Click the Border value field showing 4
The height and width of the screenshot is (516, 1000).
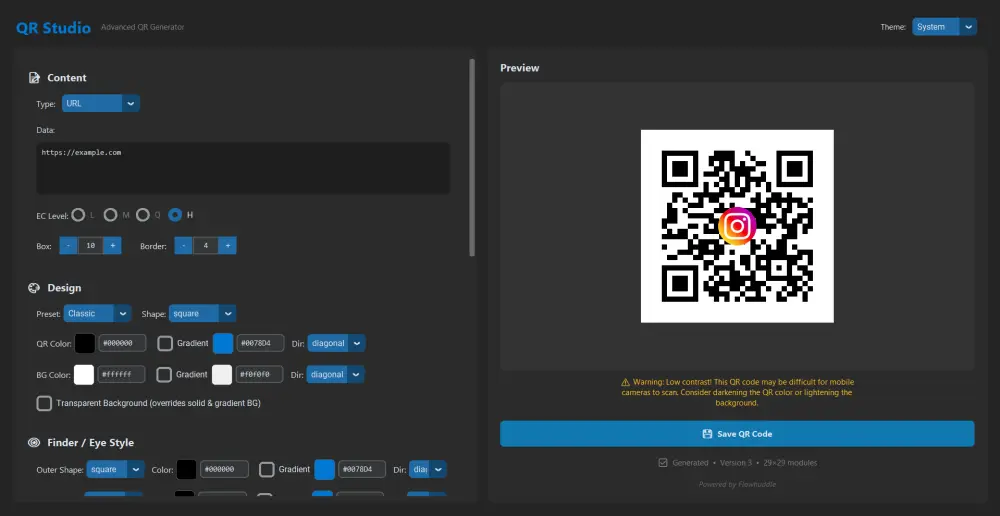205,246
